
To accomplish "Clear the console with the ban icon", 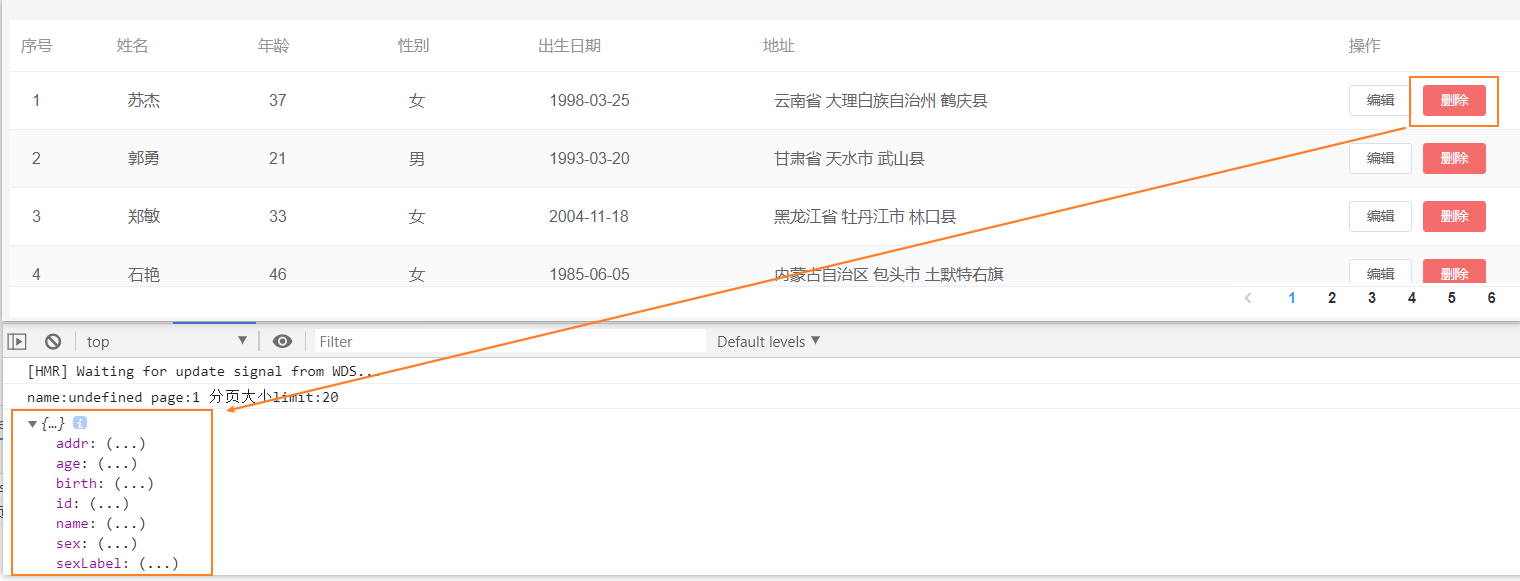I will coord(53,341).
